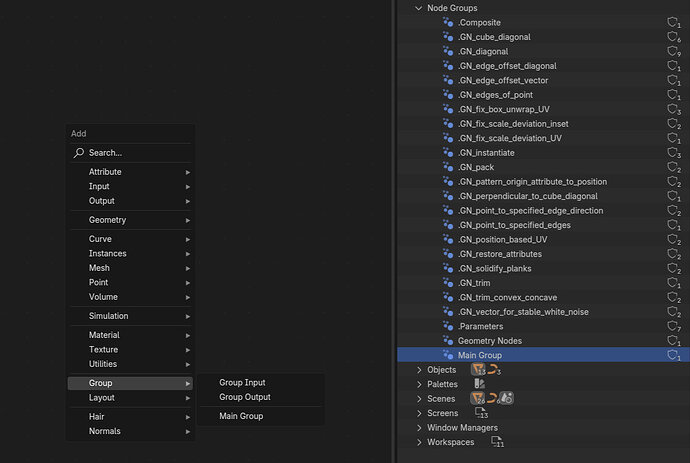Open the Utilities submenu
Screen dimensions: 690x463
click(x=130, y=364)
